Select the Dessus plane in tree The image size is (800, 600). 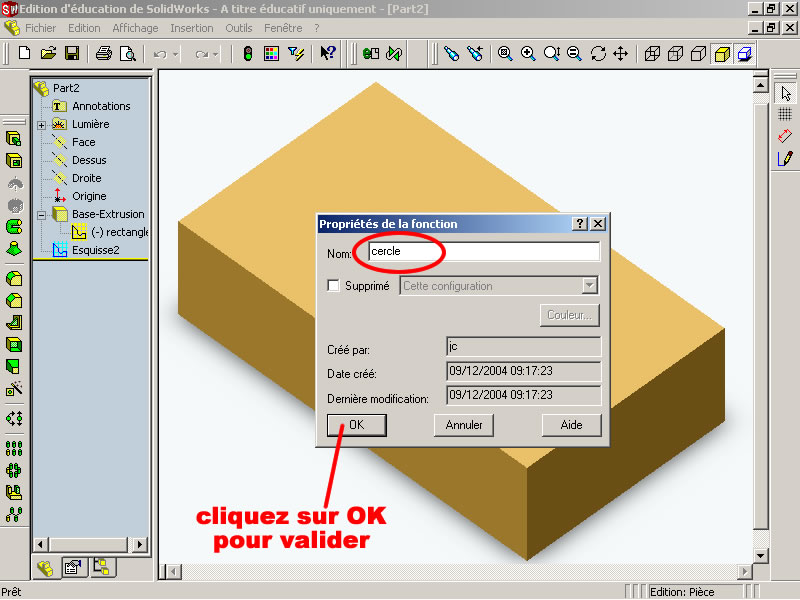[89, 160]
